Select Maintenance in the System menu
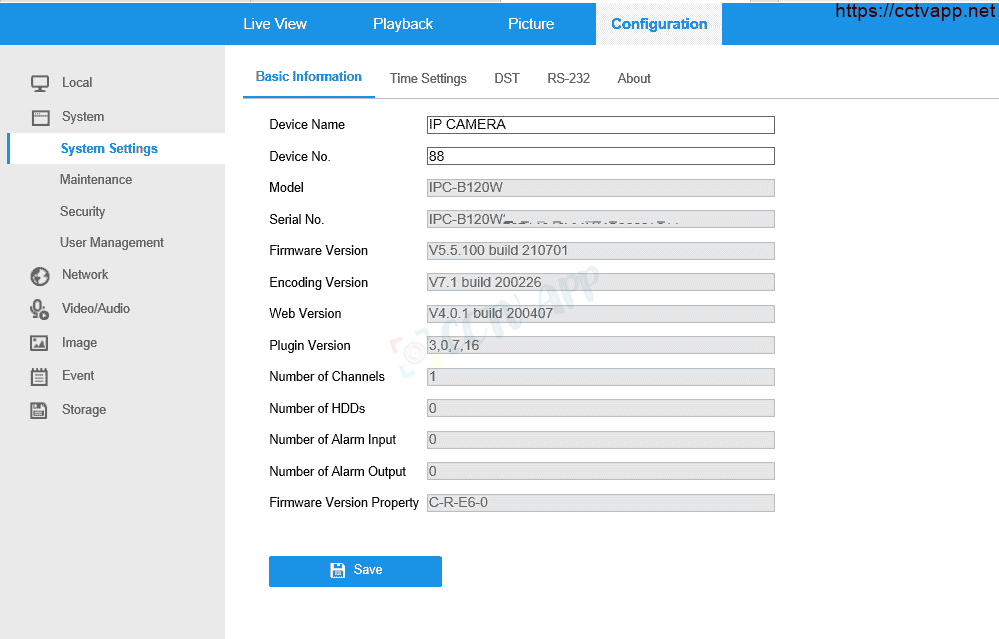The width and height of the screenshot is (999, 639). point(96,180)
